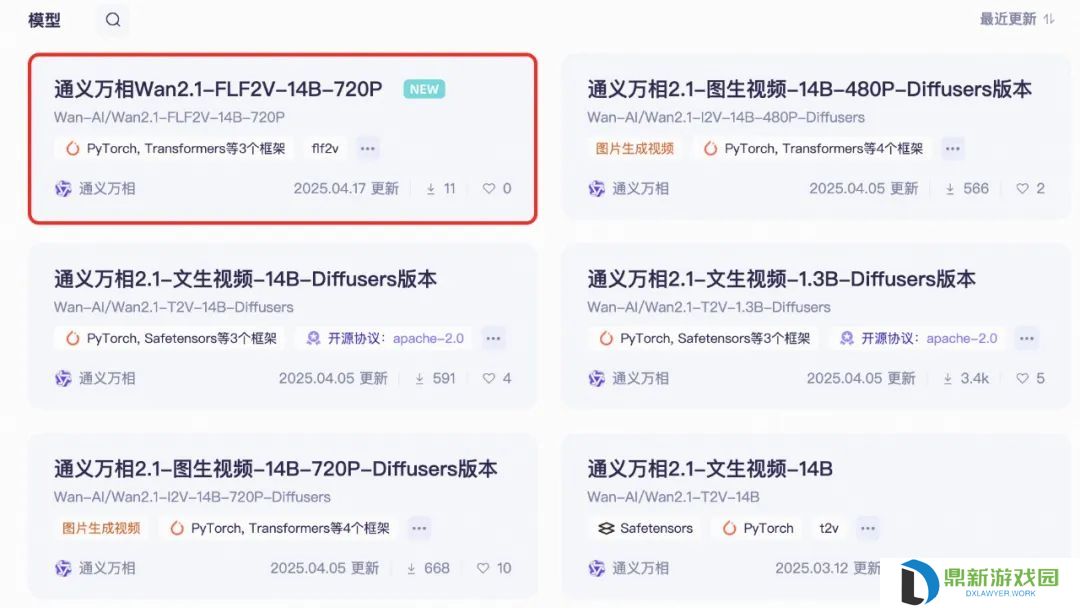This screenshot has width=1080, height=608.
Task: Expand more tags on the I2V-14B-480P card
Action: pos(953,148)
